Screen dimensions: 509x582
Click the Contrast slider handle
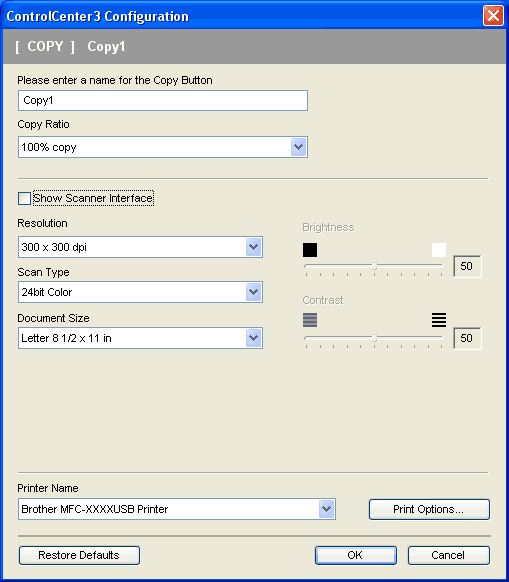coord(374,338)
